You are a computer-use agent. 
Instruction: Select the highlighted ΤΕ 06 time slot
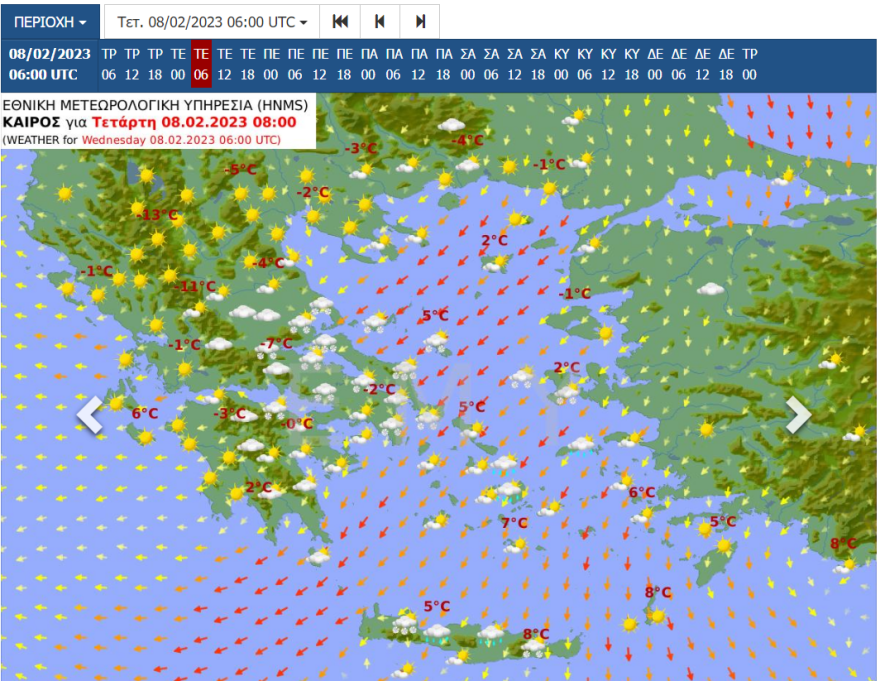tap(201, 64)
